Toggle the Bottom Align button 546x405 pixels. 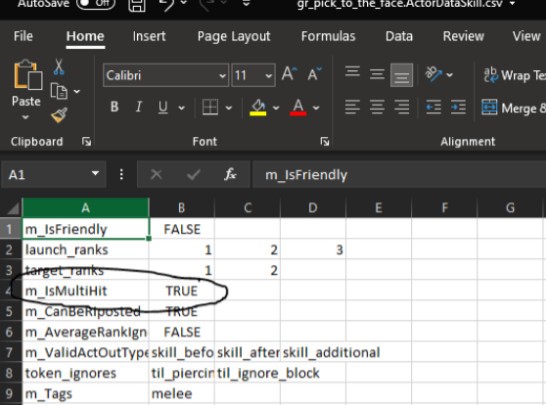pyautogui.click(x=401, y=75)
